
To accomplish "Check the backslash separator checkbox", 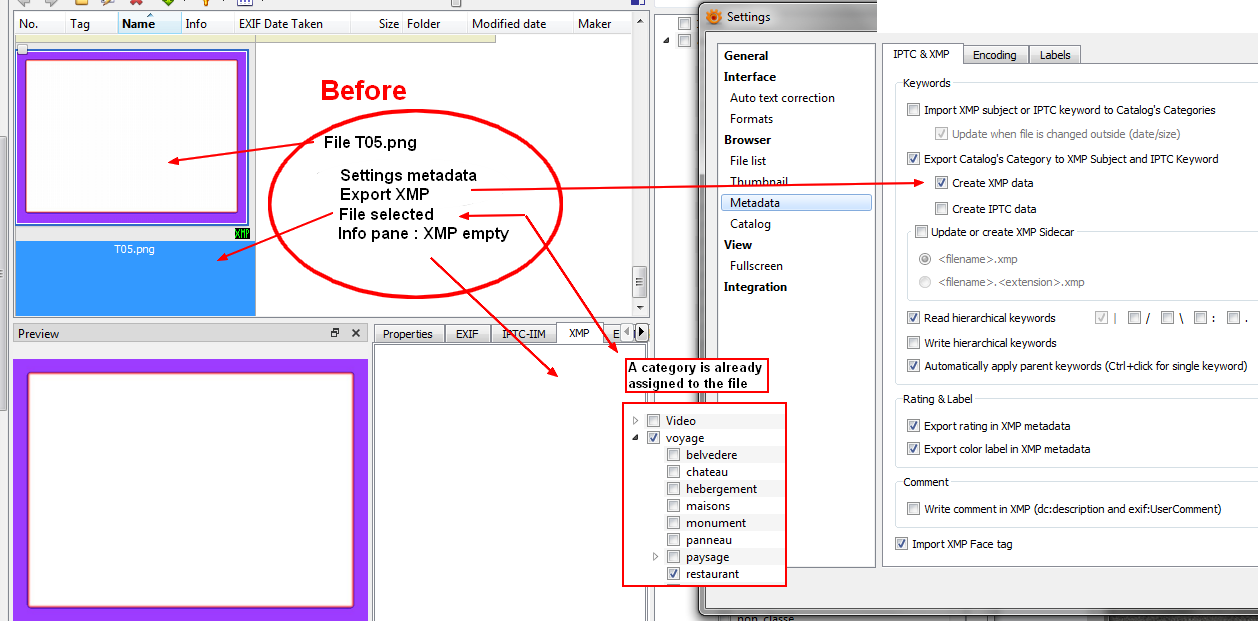I will [1167, 318].
